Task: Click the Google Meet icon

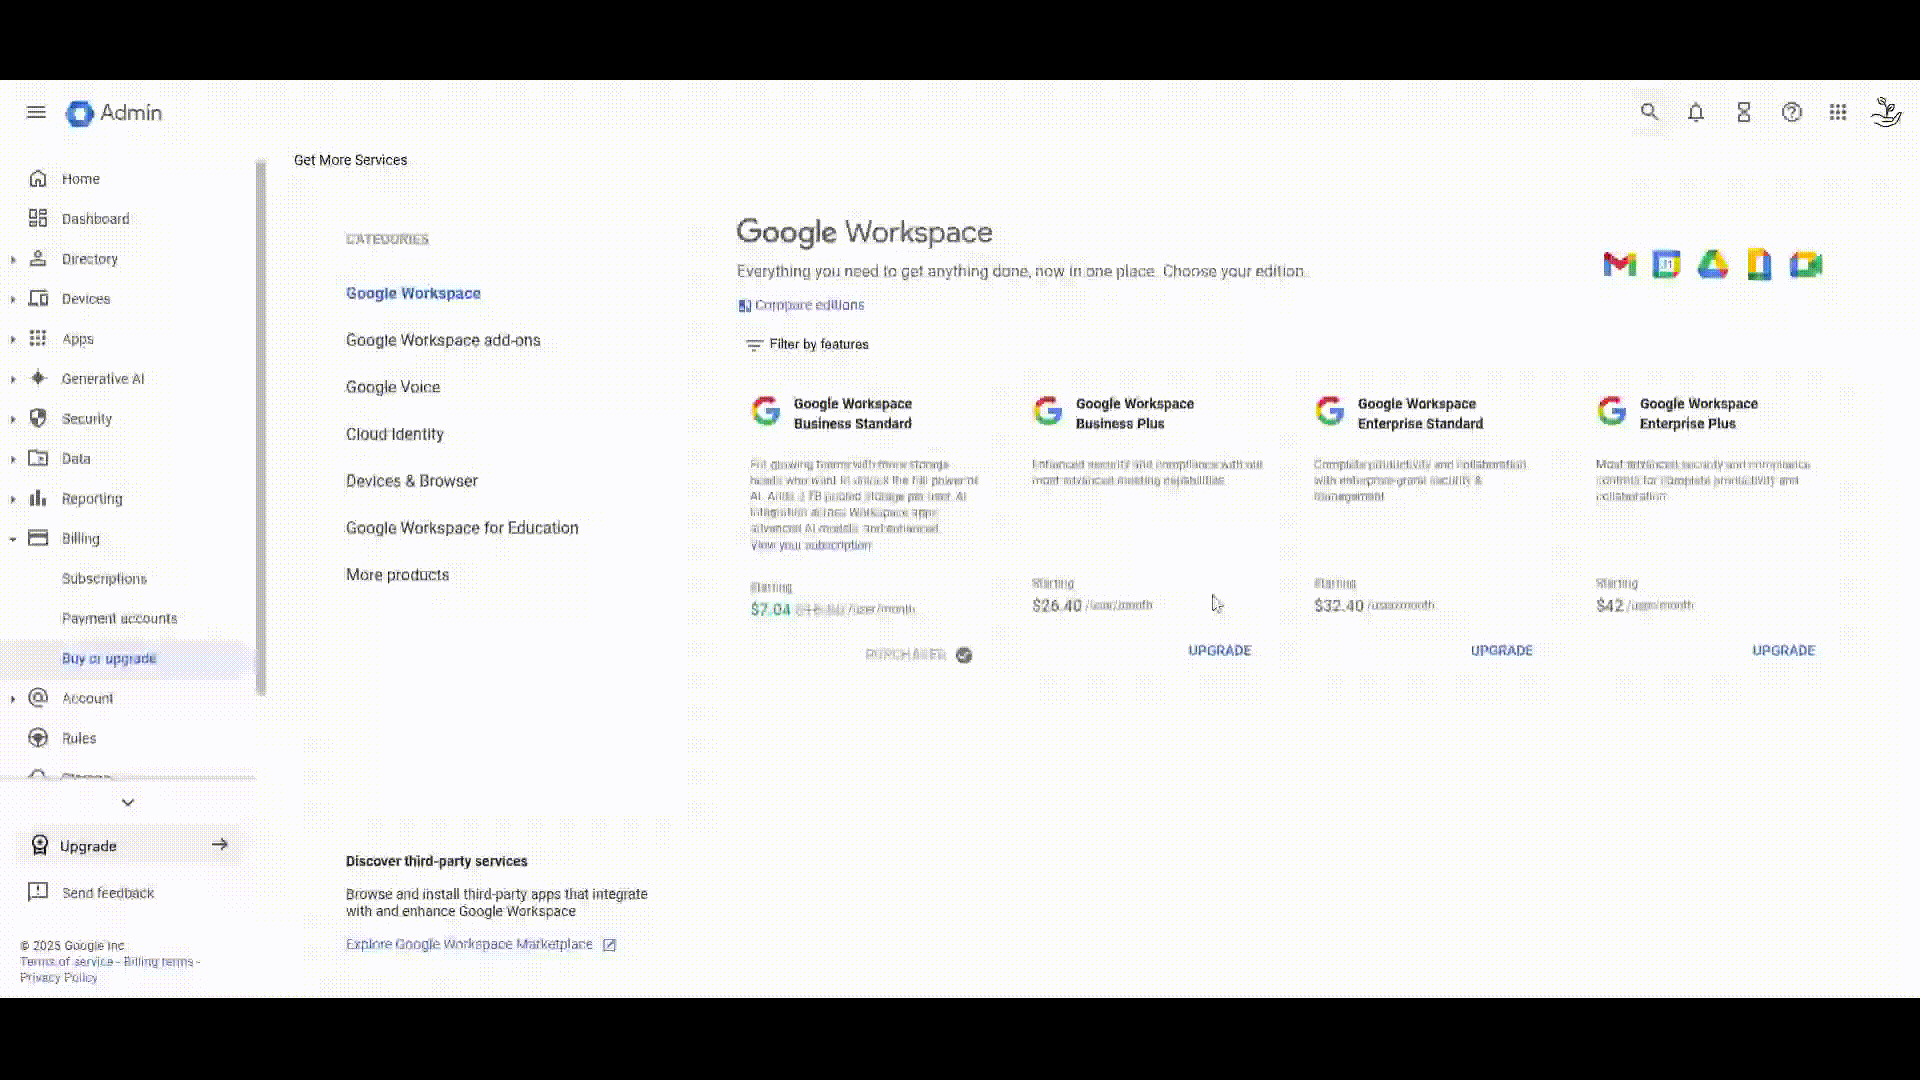Action: tap(1806, 265)
